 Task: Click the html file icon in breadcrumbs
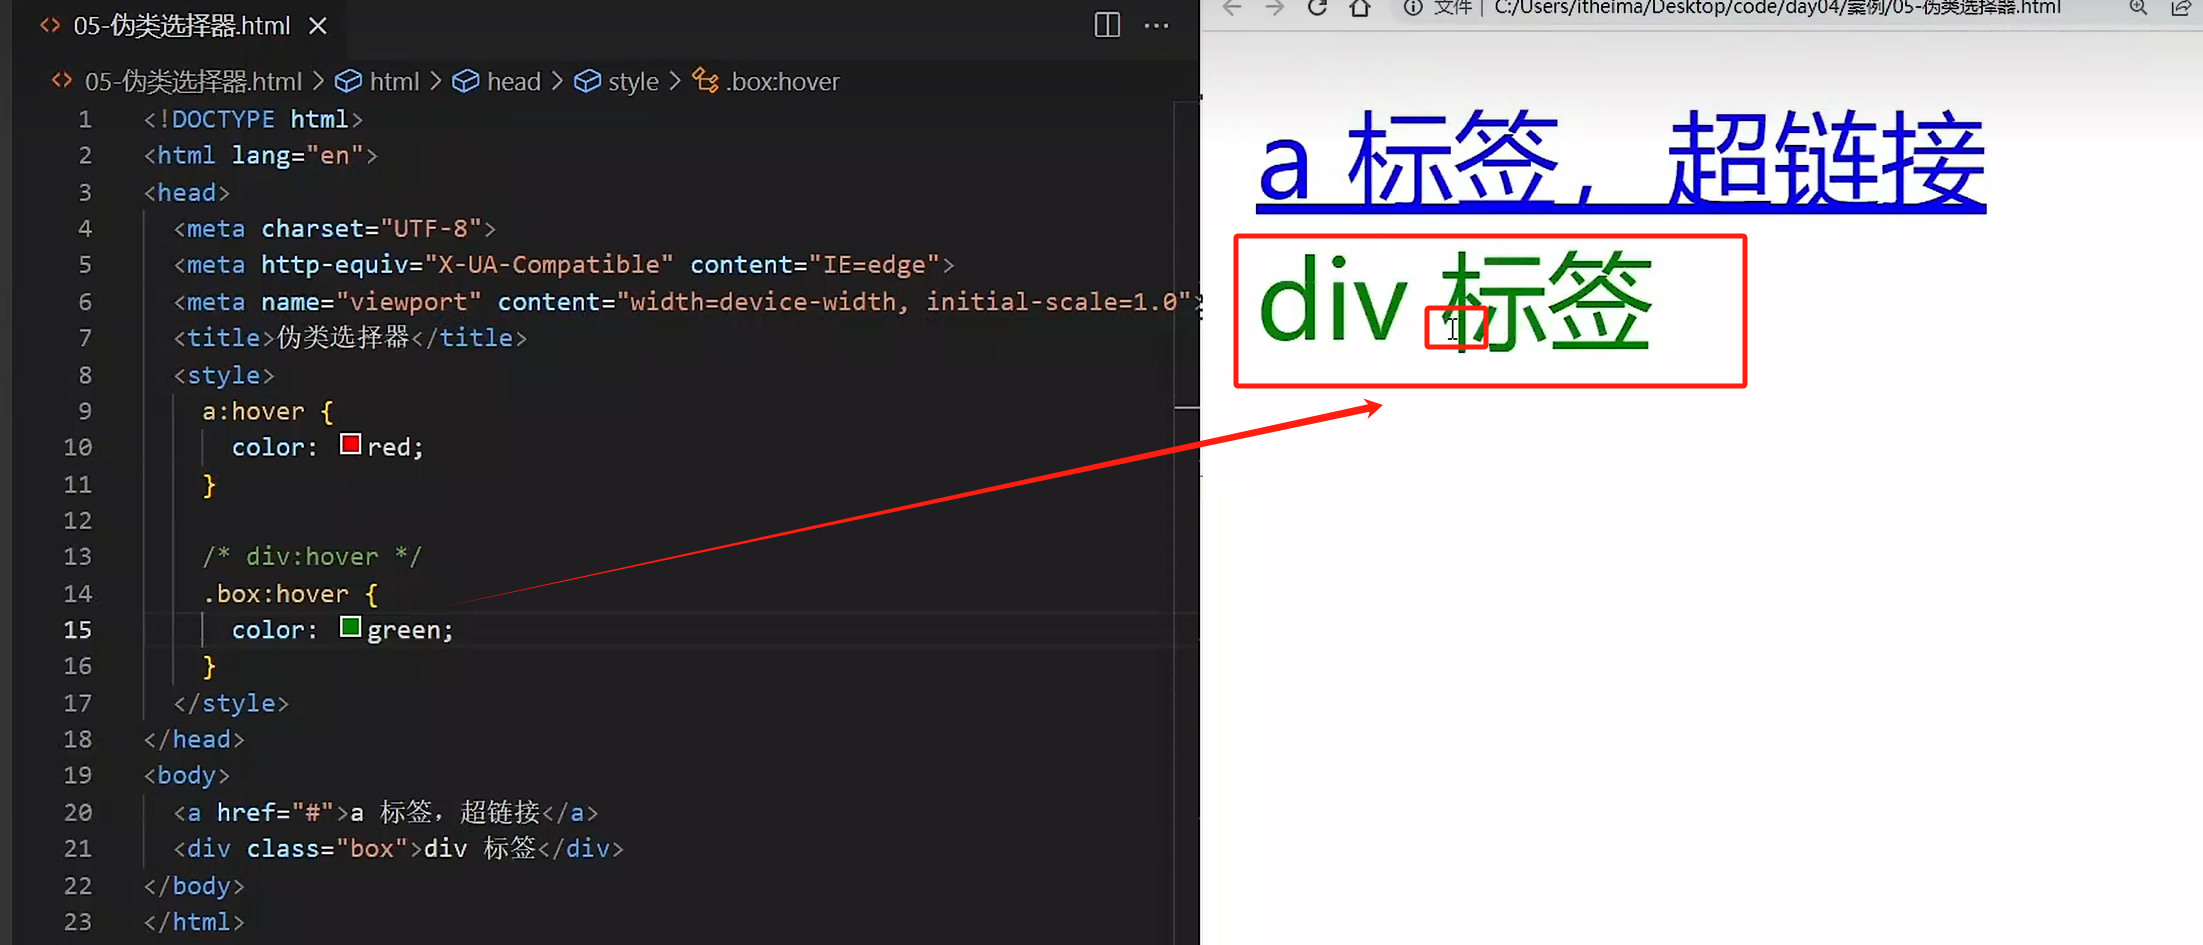pos(62,80)
